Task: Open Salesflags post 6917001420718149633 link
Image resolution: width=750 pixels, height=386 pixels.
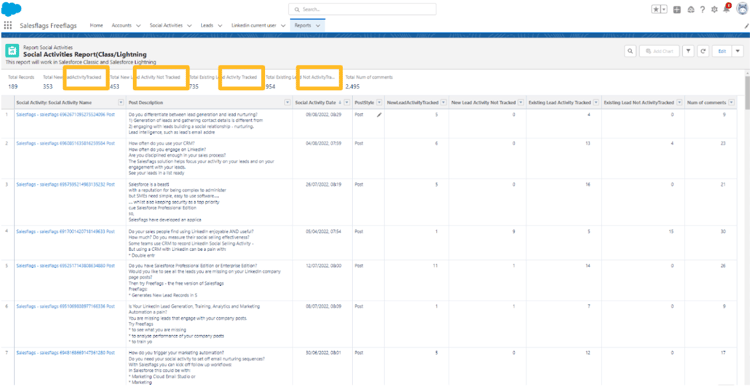Action: click(65, 231)
